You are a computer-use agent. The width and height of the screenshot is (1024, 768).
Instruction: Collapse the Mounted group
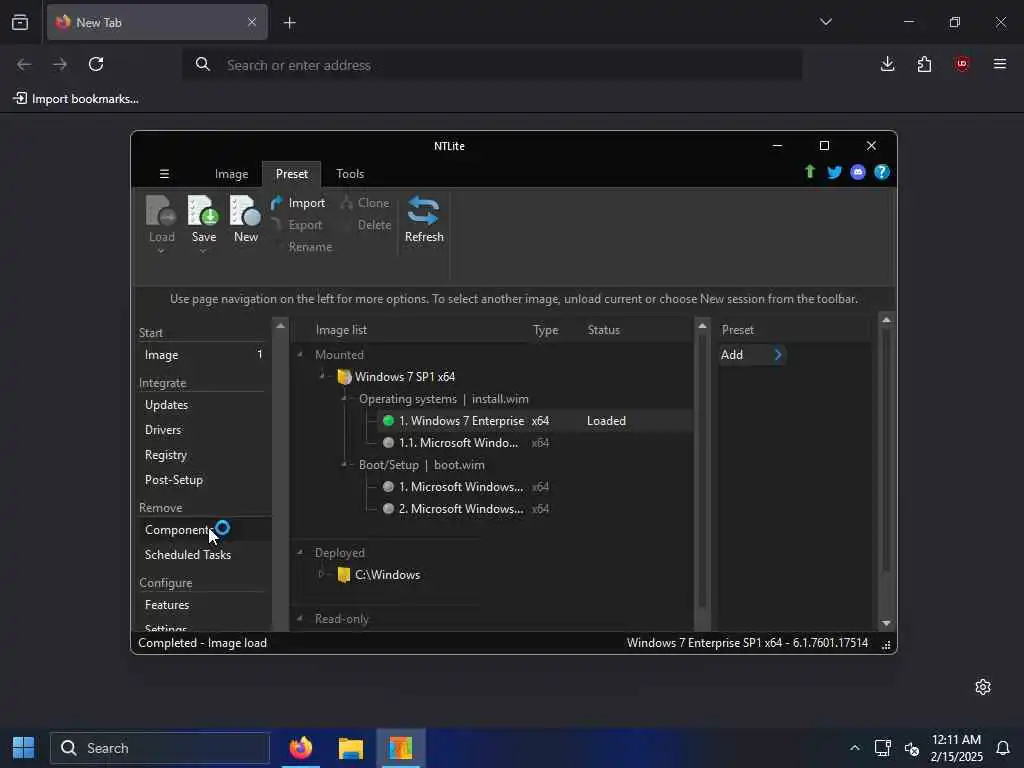300,355
